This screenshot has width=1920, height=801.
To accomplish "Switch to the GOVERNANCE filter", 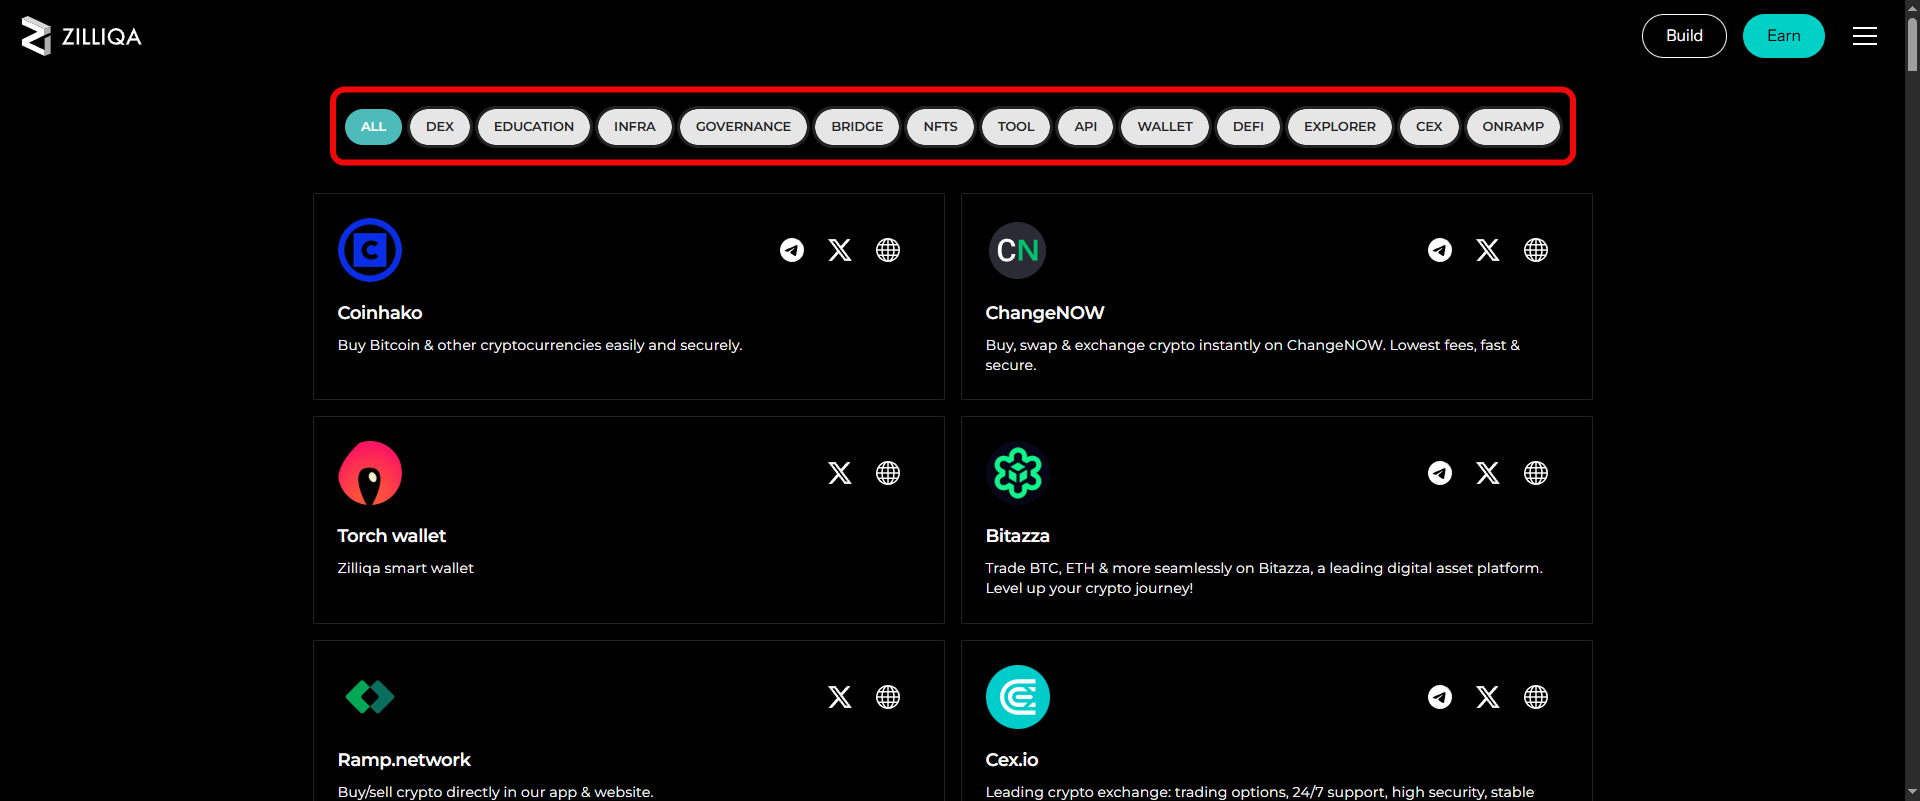I will pyautogui.click(x=743, y=127).
